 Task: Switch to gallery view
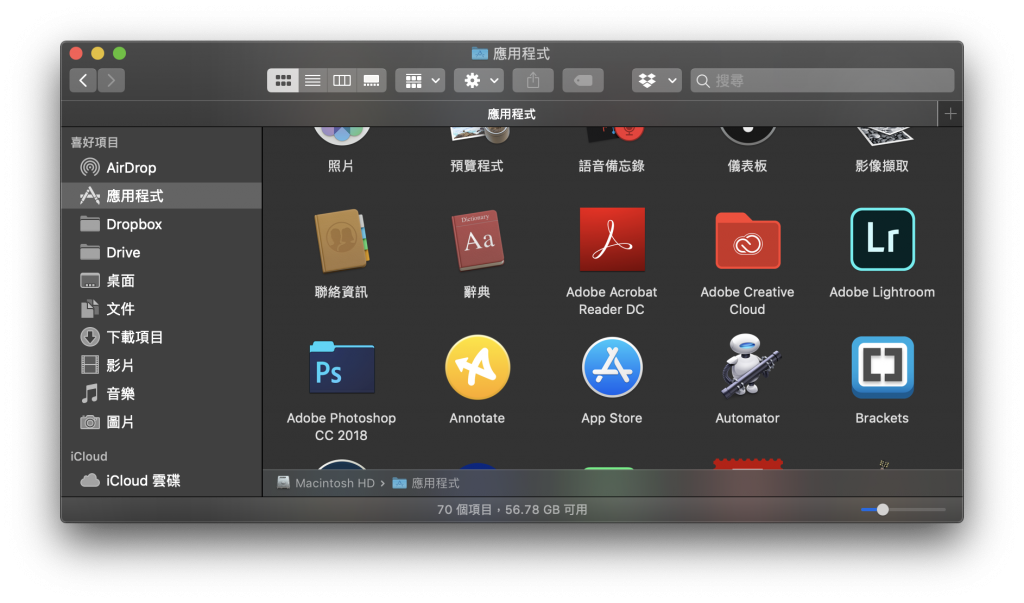pyautogui.click(x=372, y=80)
